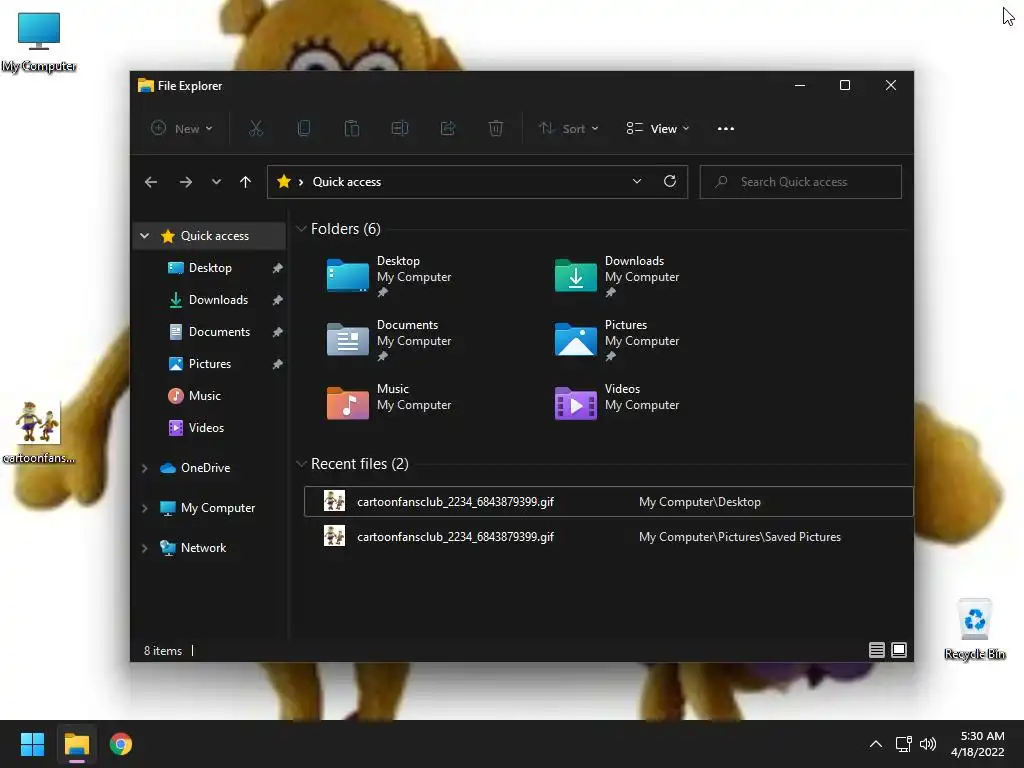The height and width of the screenshot is (768, 1024).
Task: Select the Recycle Bin desktop icon
Action: [x=974, y=630]
